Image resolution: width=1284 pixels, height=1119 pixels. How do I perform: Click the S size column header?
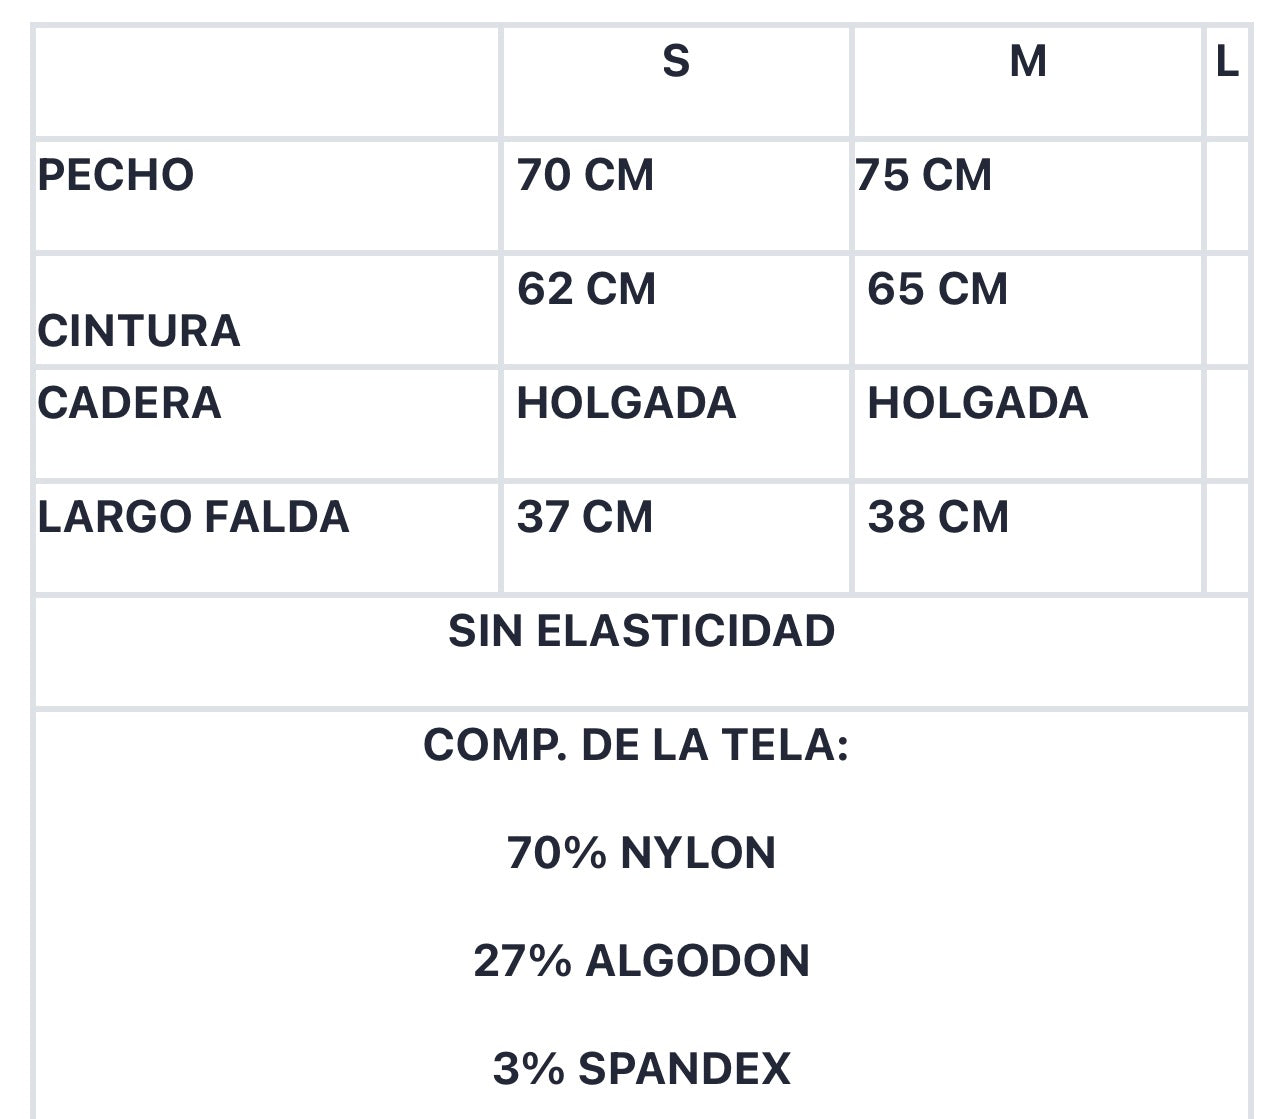(676, 62)
